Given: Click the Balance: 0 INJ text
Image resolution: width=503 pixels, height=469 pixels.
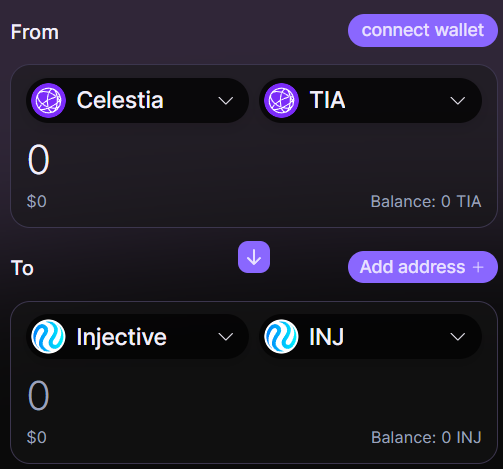Looking at the screenshot, I should tap(426, 437).
